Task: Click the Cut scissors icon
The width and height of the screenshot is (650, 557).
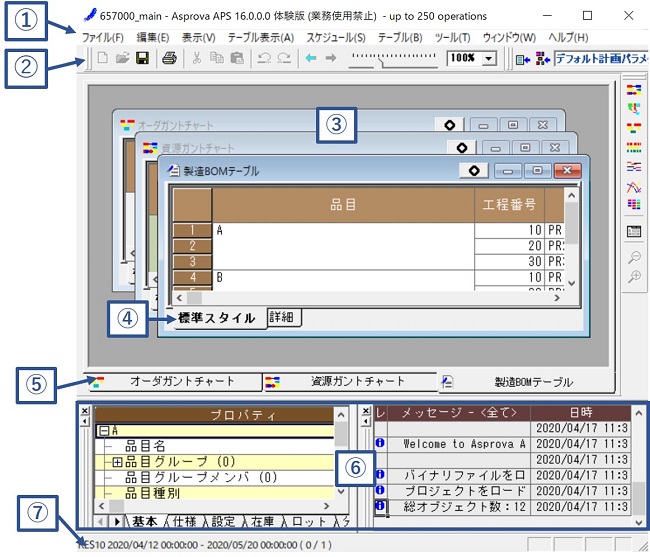Action: 197,58
